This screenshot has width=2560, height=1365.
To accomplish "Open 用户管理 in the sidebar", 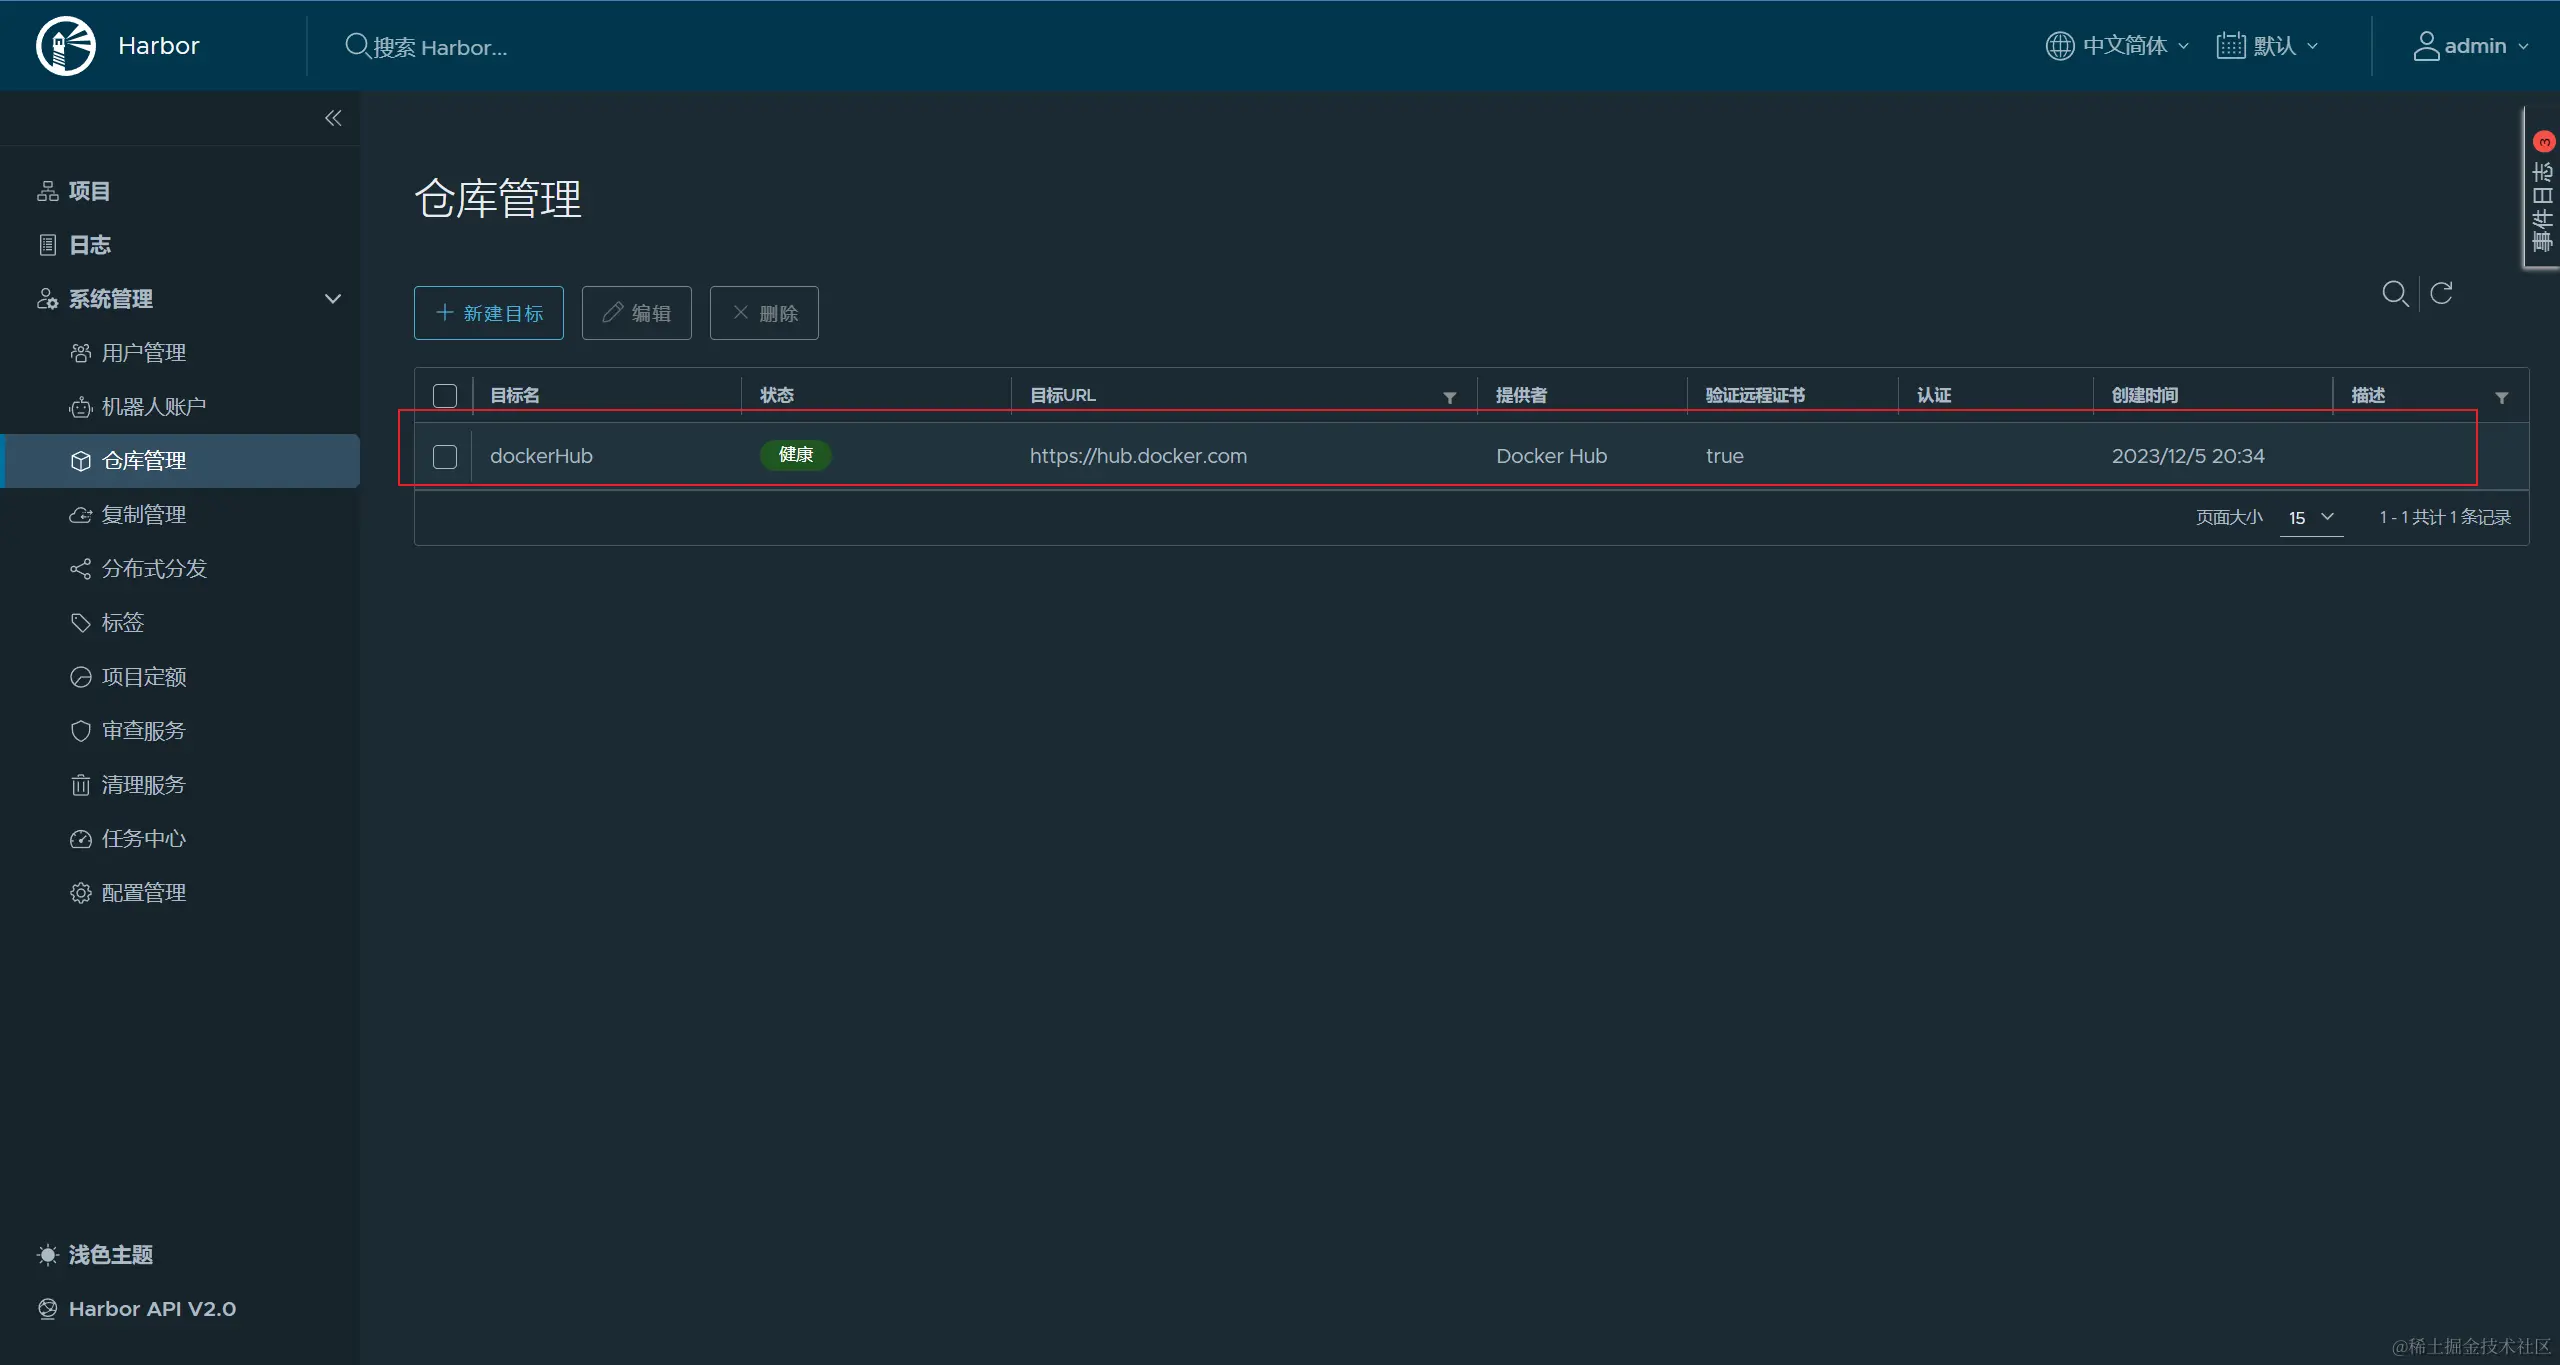I will (x=144, y=353).
